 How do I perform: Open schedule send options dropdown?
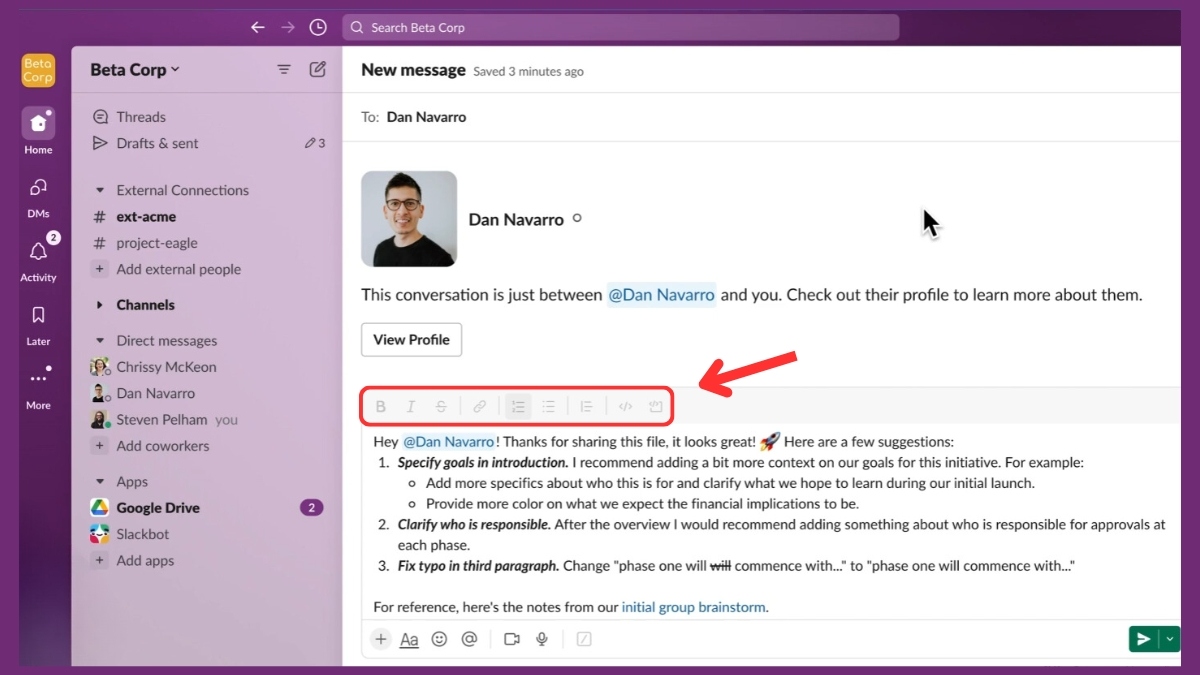[1171, 639]
